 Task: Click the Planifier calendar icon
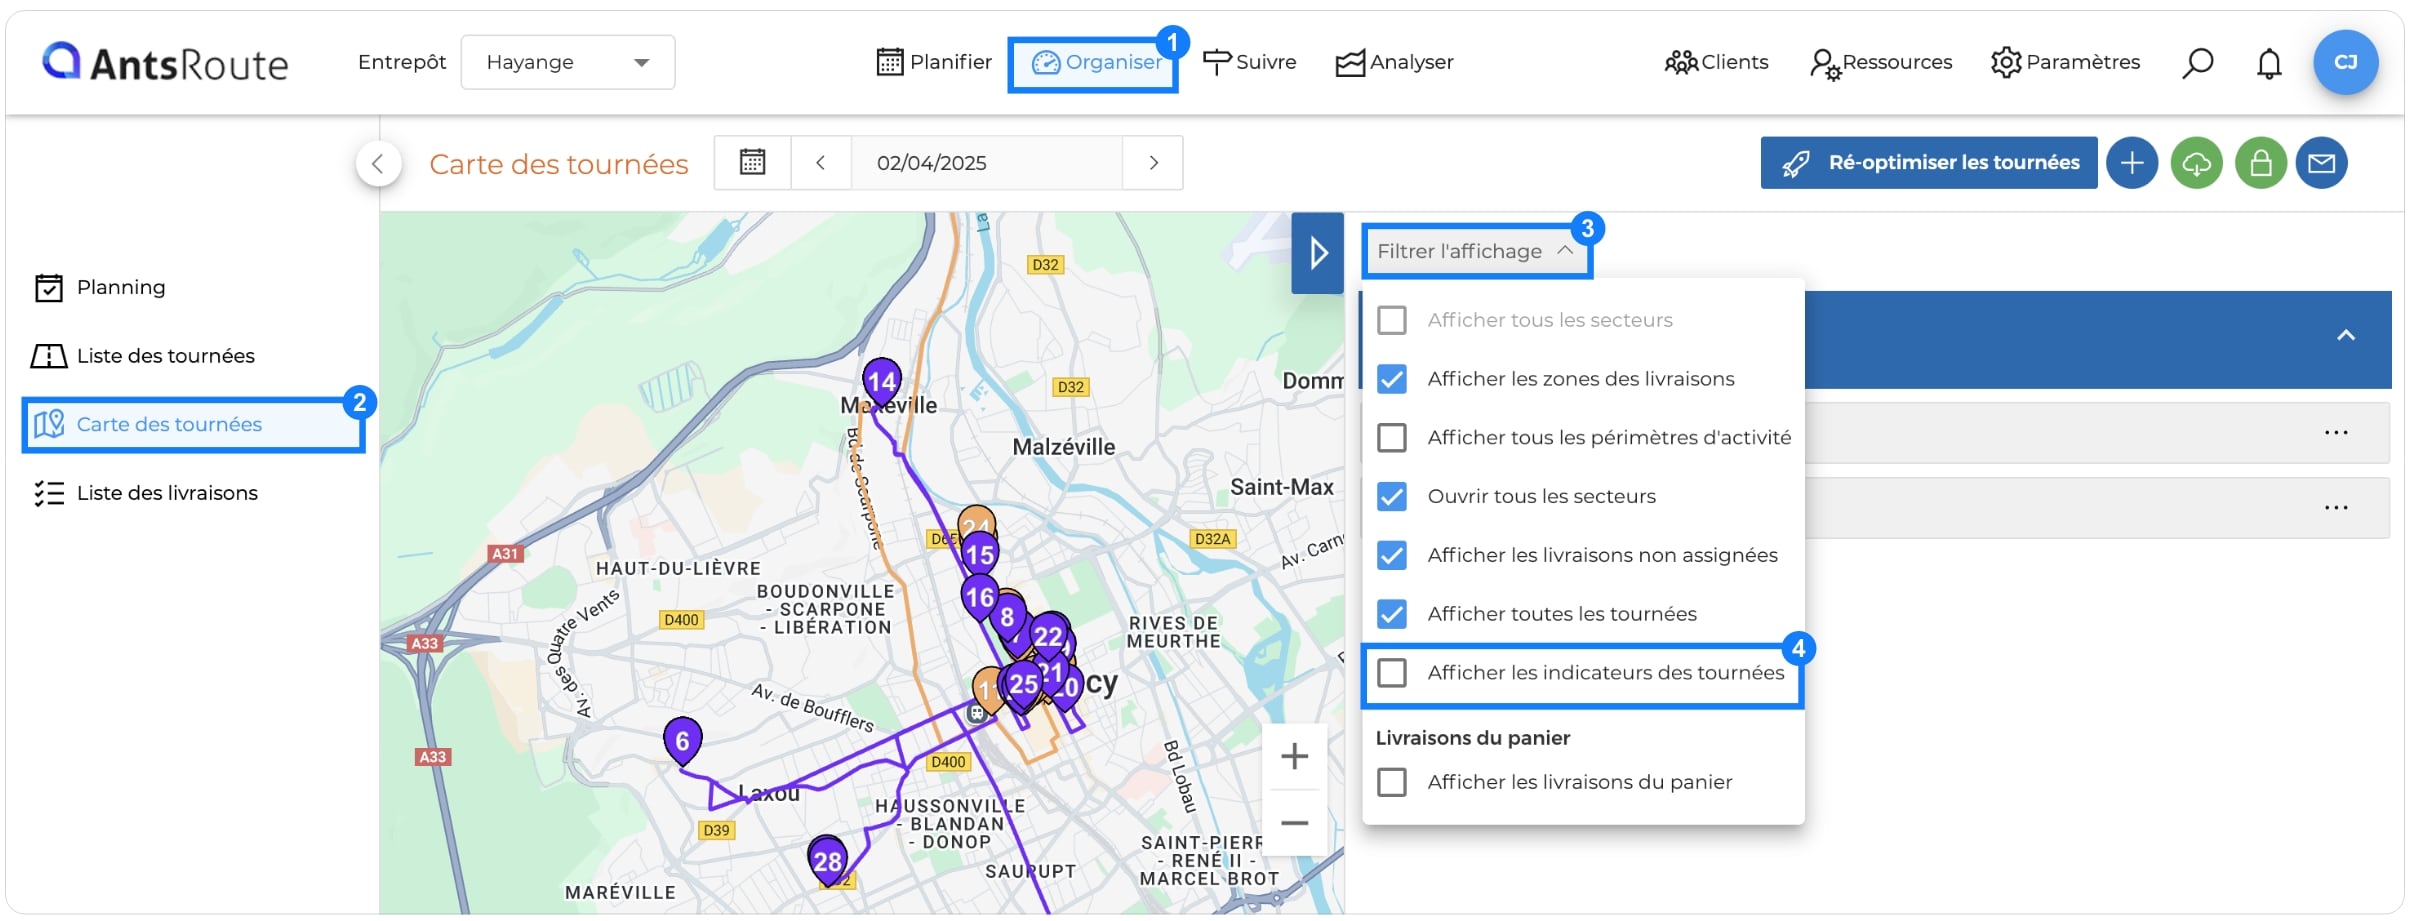click(889, 62)
